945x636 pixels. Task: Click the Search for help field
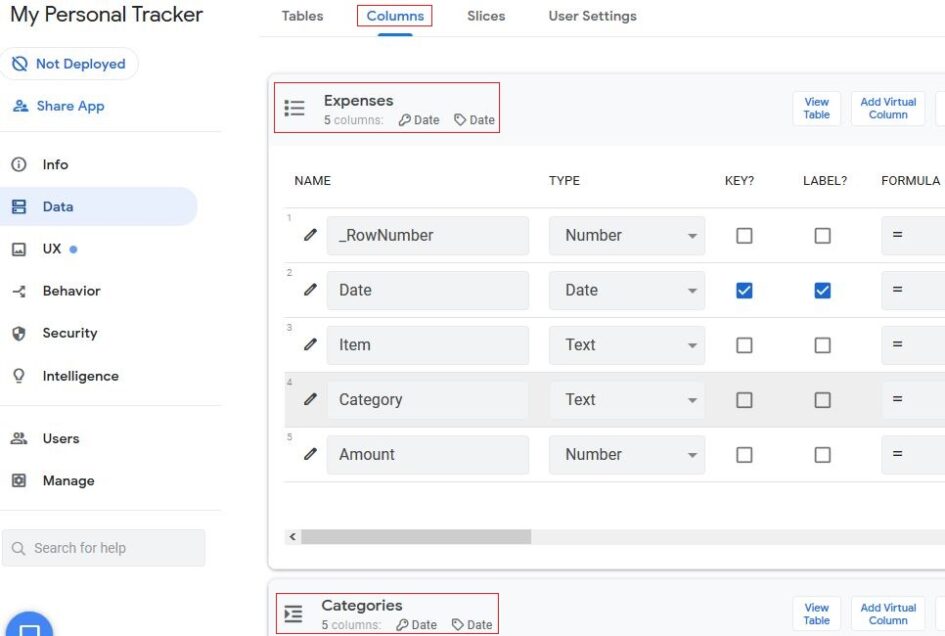click(104, 547)
